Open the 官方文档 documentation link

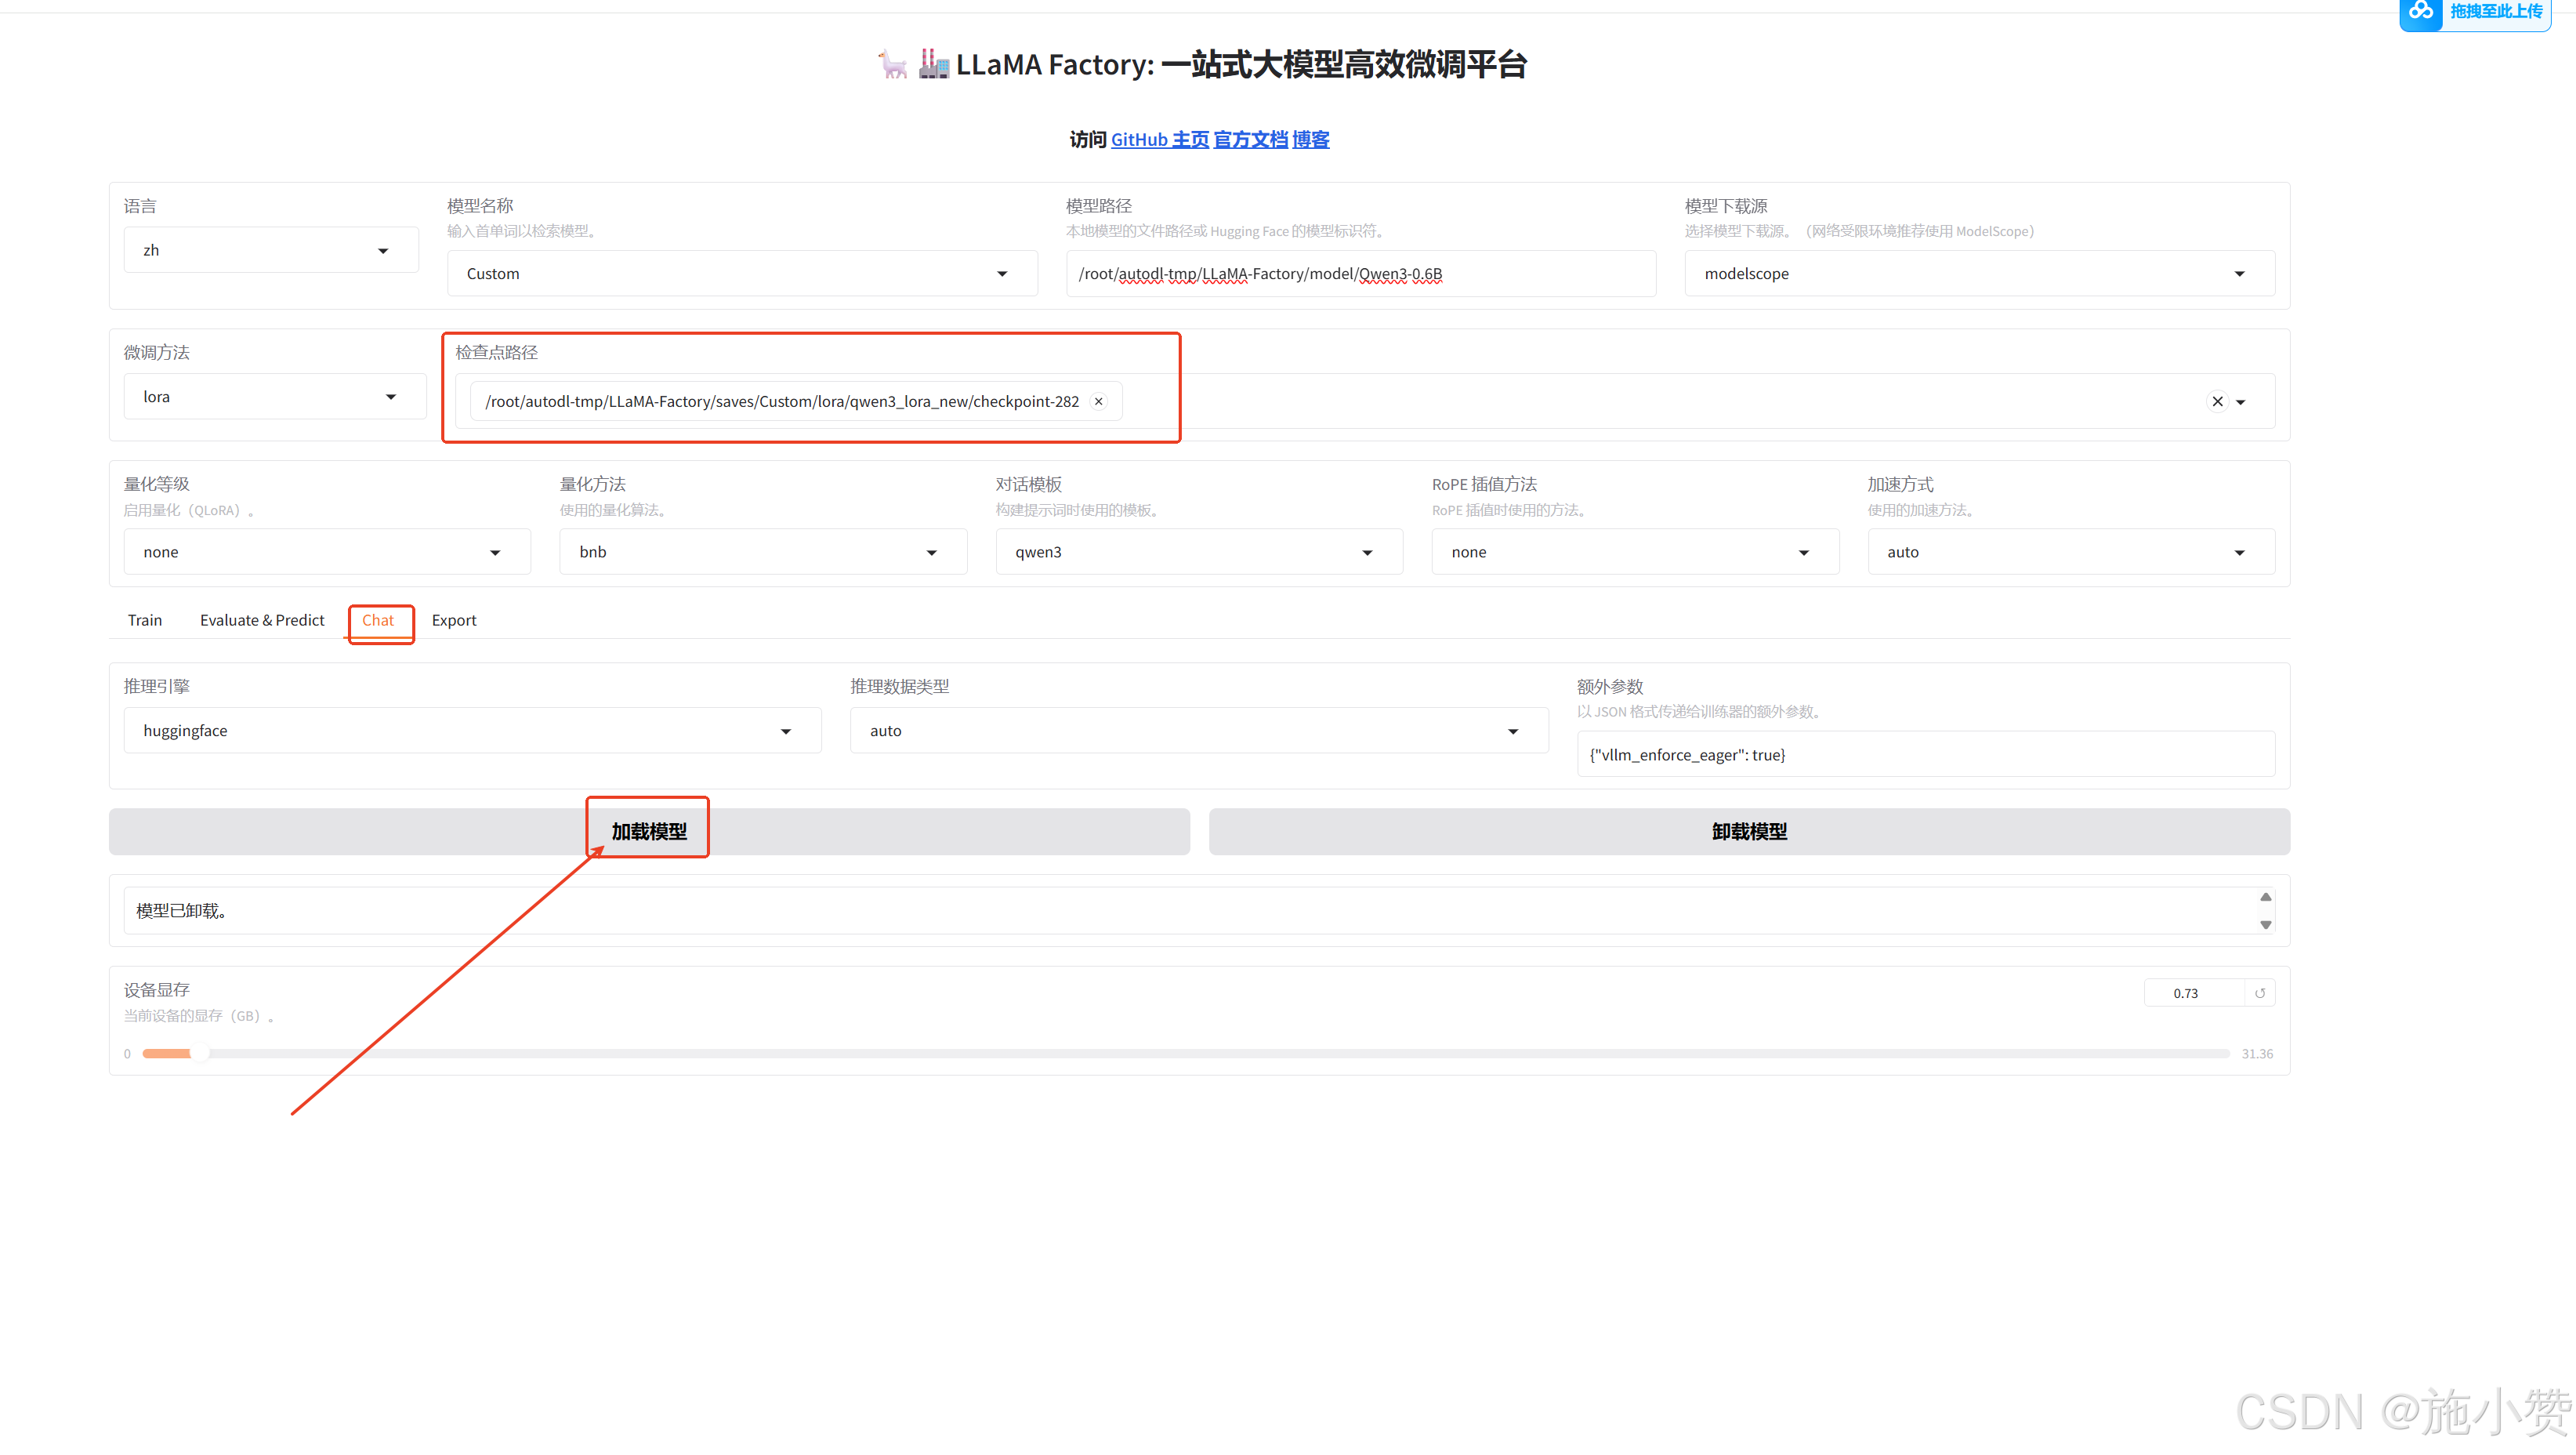point(1250,140)
